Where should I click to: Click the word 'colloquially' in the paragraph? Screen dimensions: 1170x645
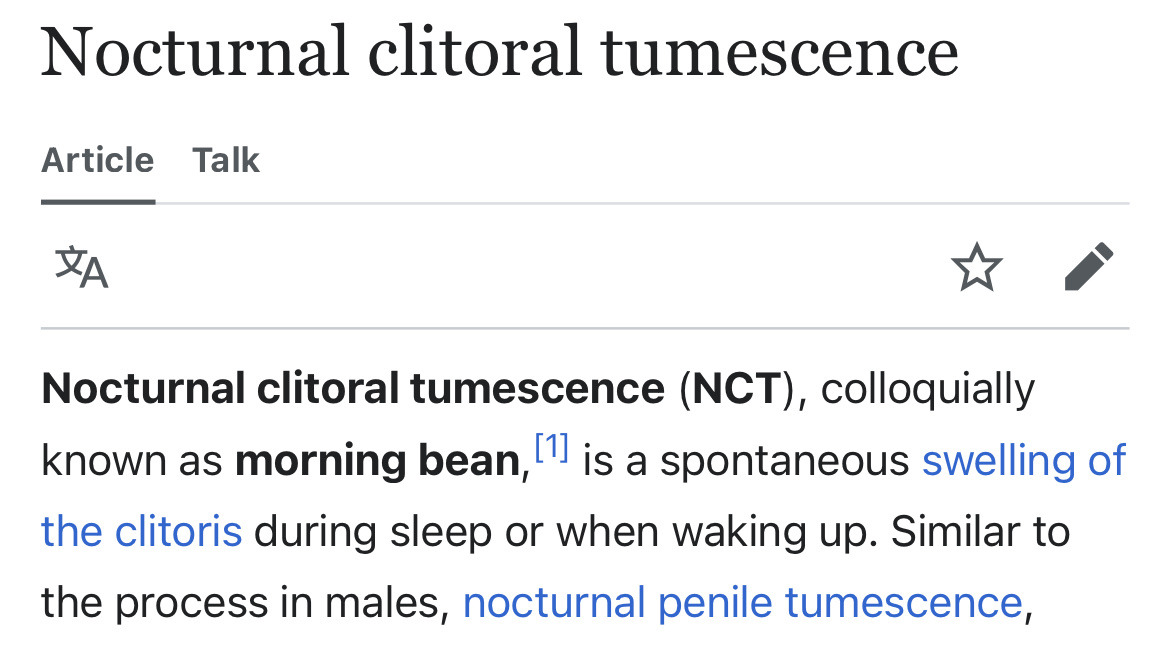coord(927,388)
